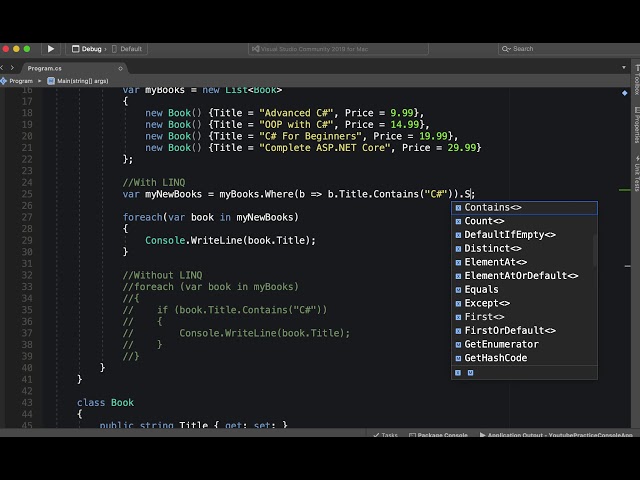
Task: Select Distinct<> from the completion list
Action: click(x=524, y=249)
